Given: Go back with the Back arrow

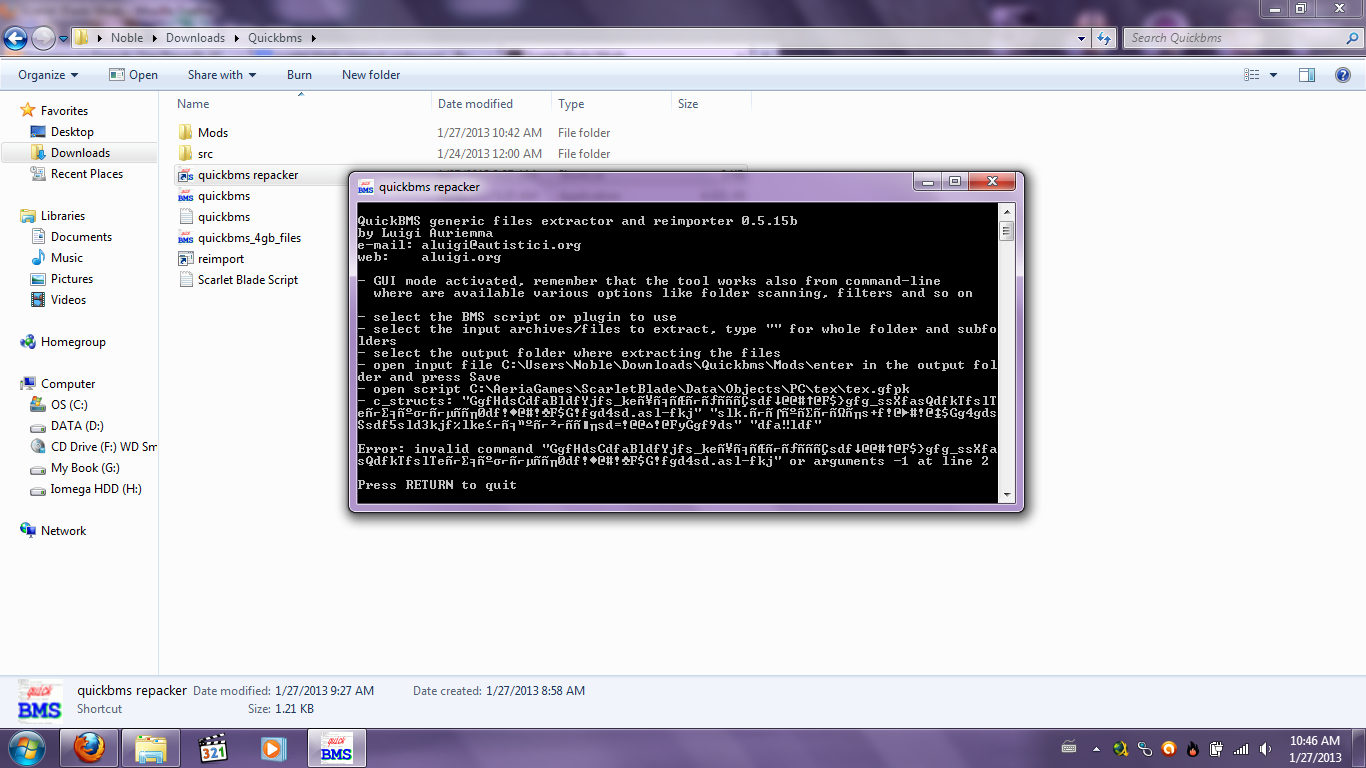Looking at the screenshot, I should click(x=16, y=38).
